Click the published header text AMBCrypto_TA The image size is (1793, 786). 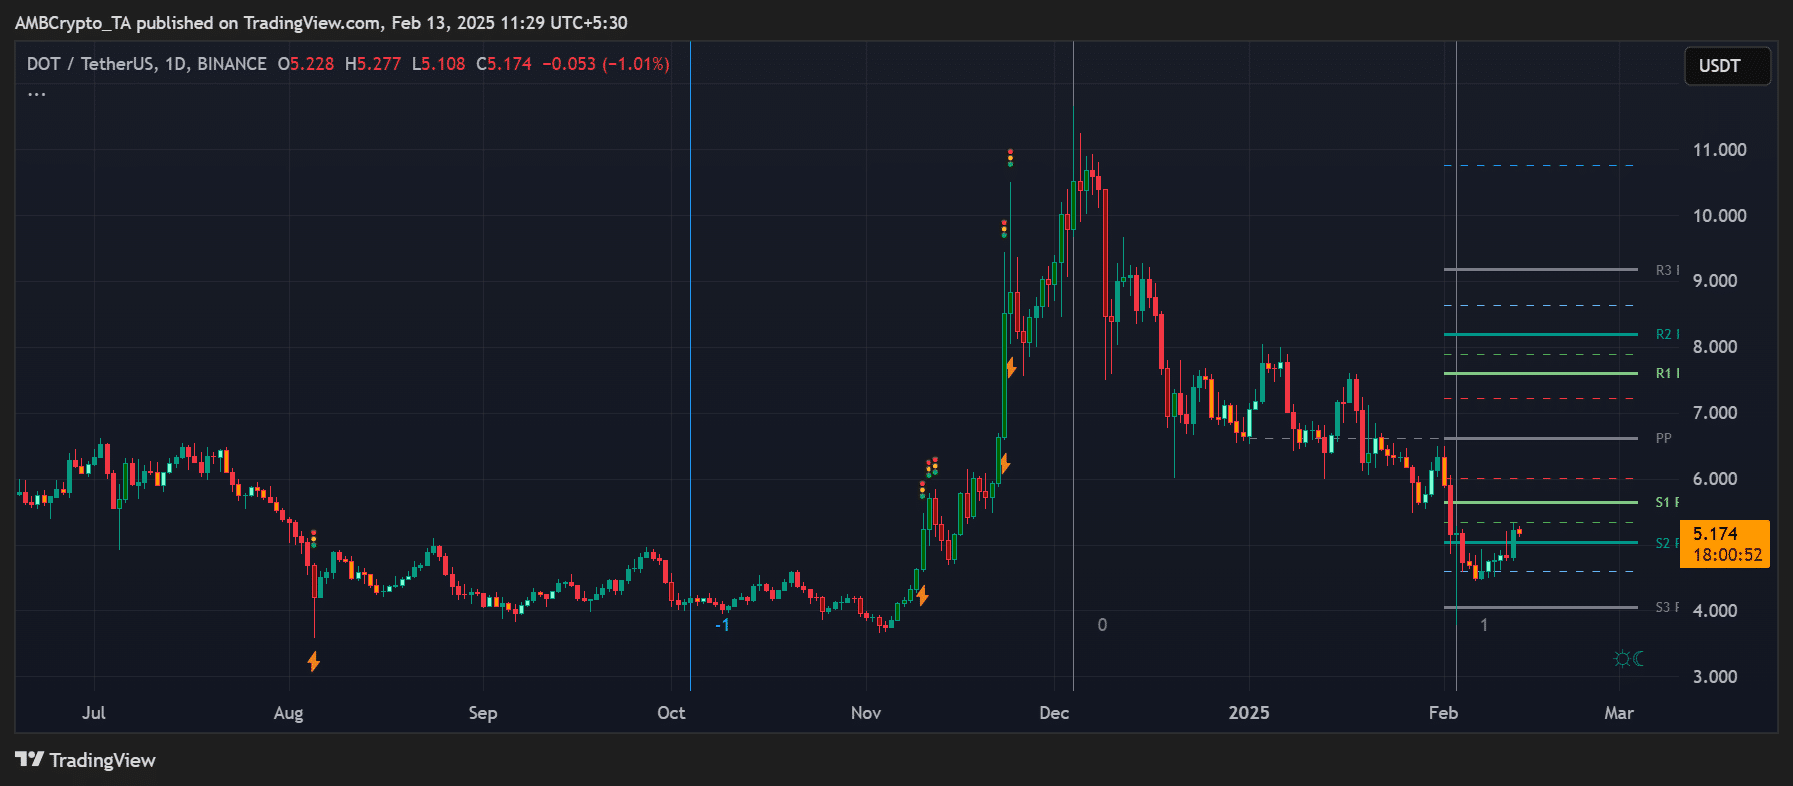(73, 23)
